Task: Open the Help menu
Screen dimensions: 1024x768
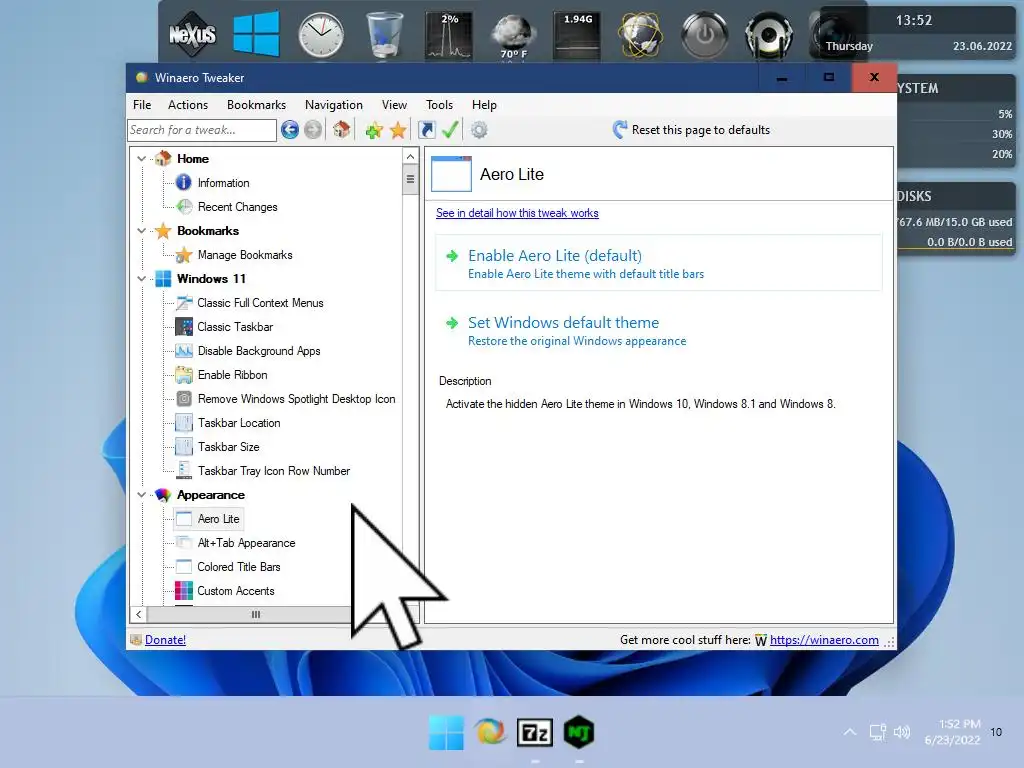Action: pyautogui.click(x=485, y=104)
